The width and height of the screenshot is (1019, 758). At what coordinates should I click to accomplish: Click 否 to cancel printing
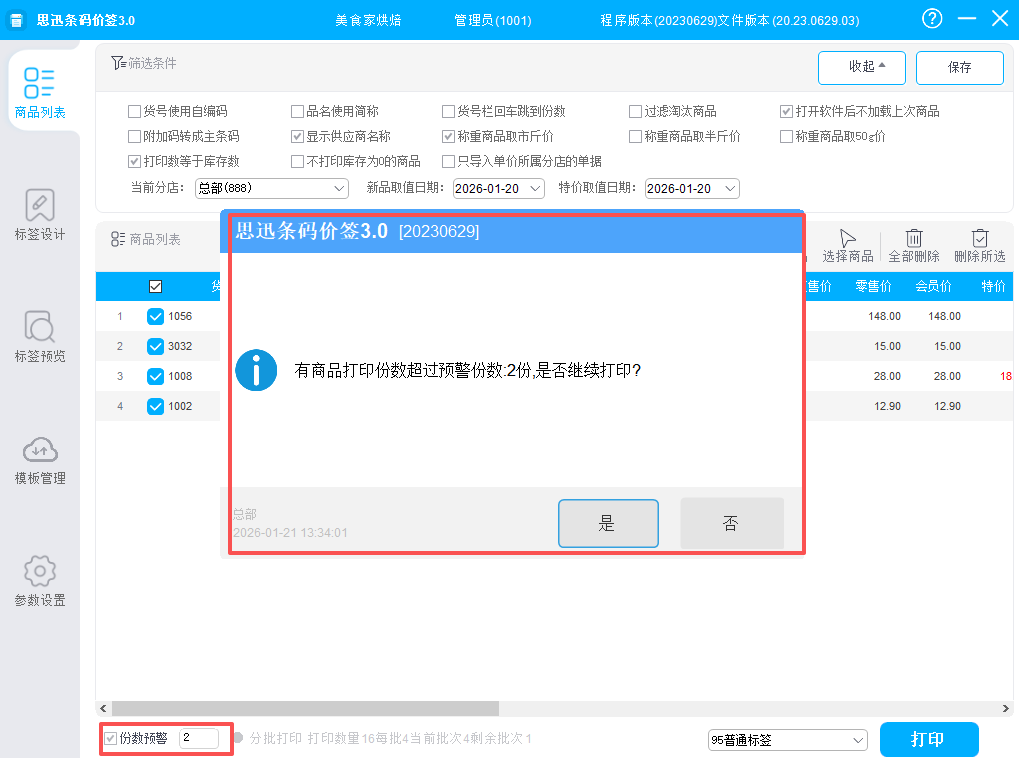tap(731, 523)
